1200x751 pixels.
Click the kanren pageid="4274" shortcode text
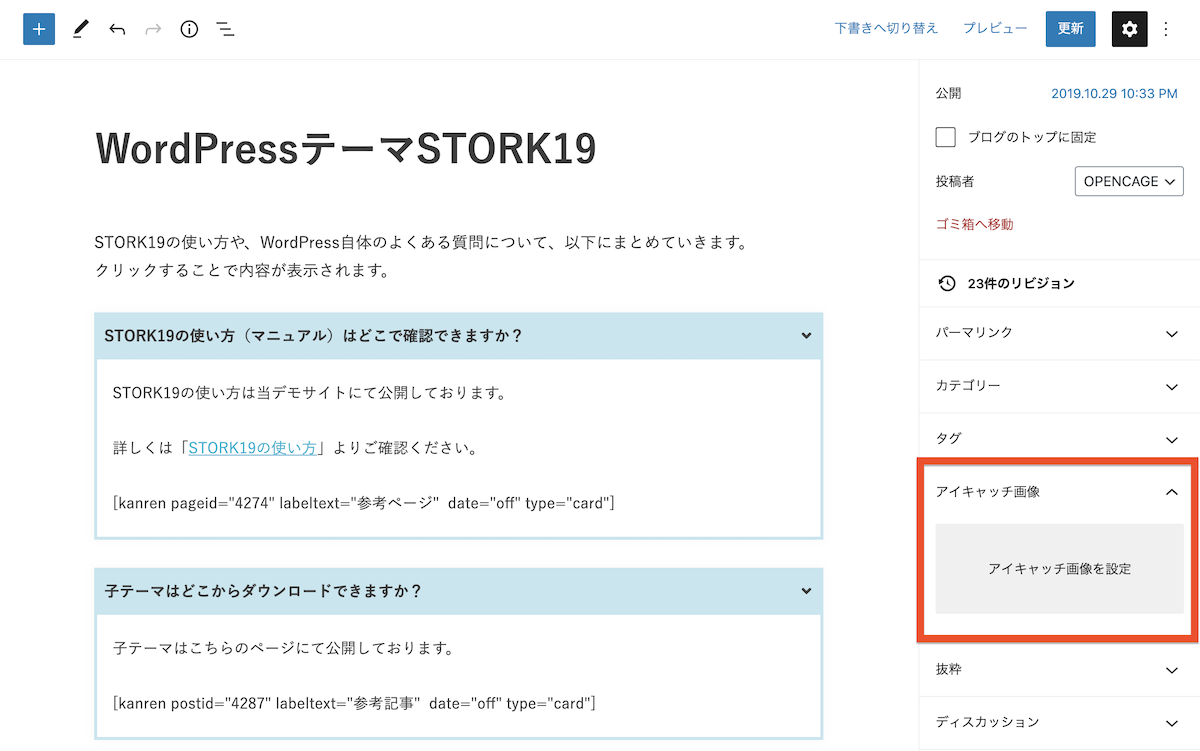(x=364, y=503)
